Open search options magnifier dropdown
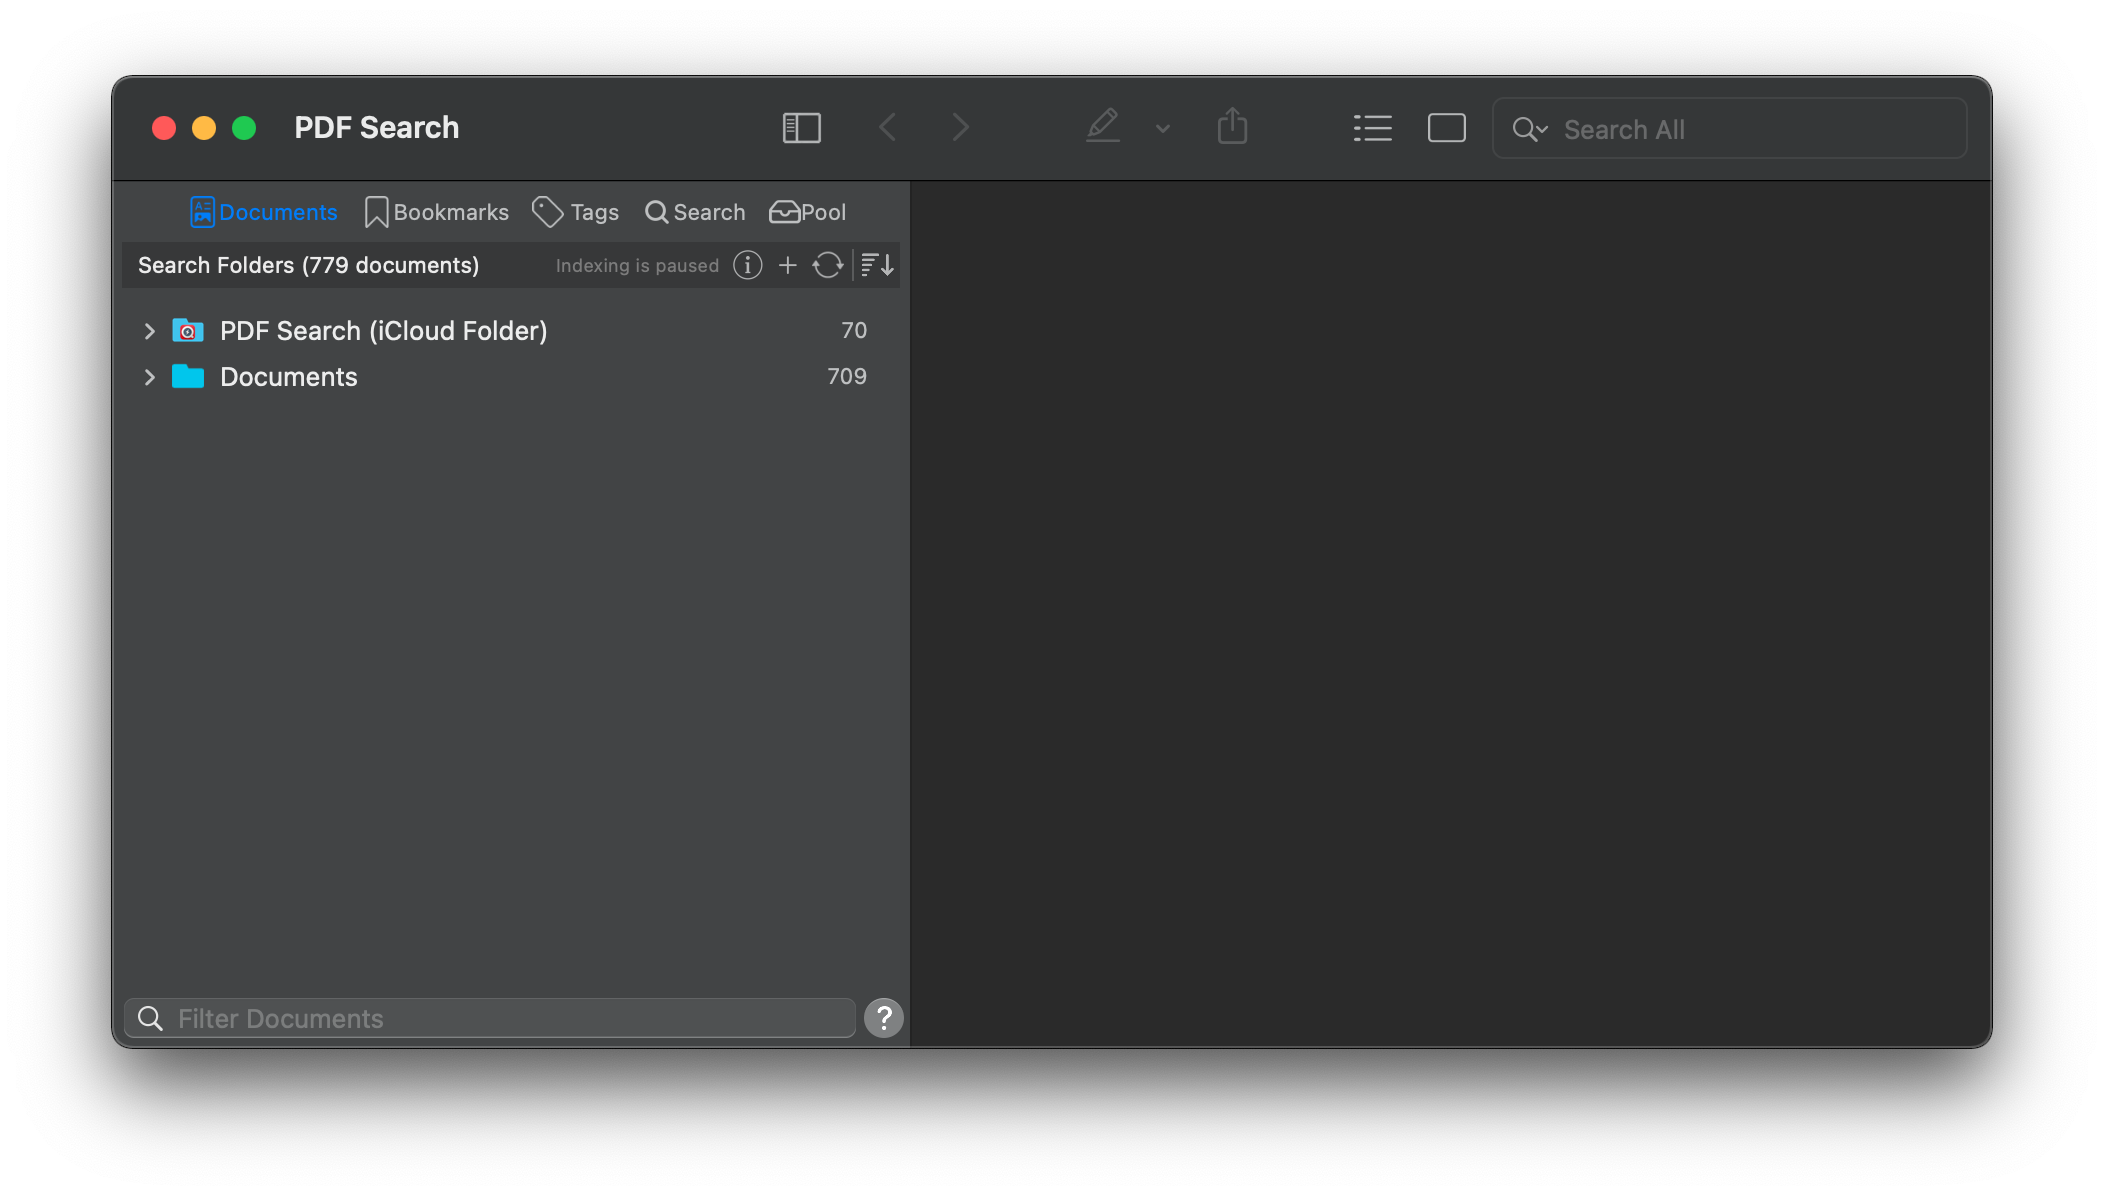2104x1196 pixels. 1530,129
